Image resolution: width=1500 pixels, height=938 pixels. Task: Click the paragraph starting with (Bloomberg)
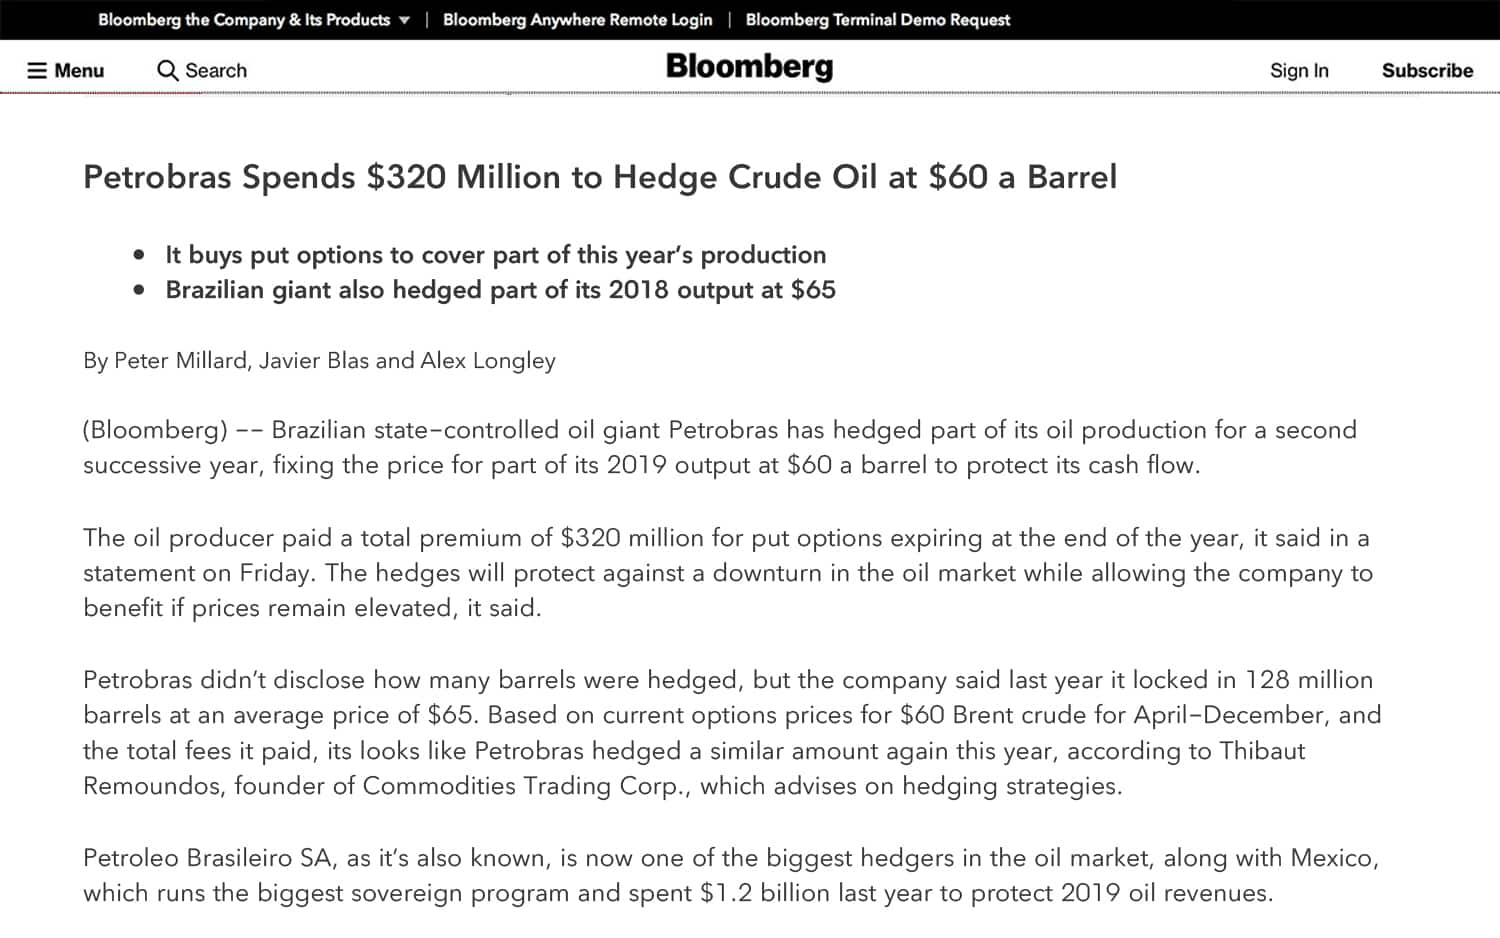pyautogui.click(x=720, y=447)
